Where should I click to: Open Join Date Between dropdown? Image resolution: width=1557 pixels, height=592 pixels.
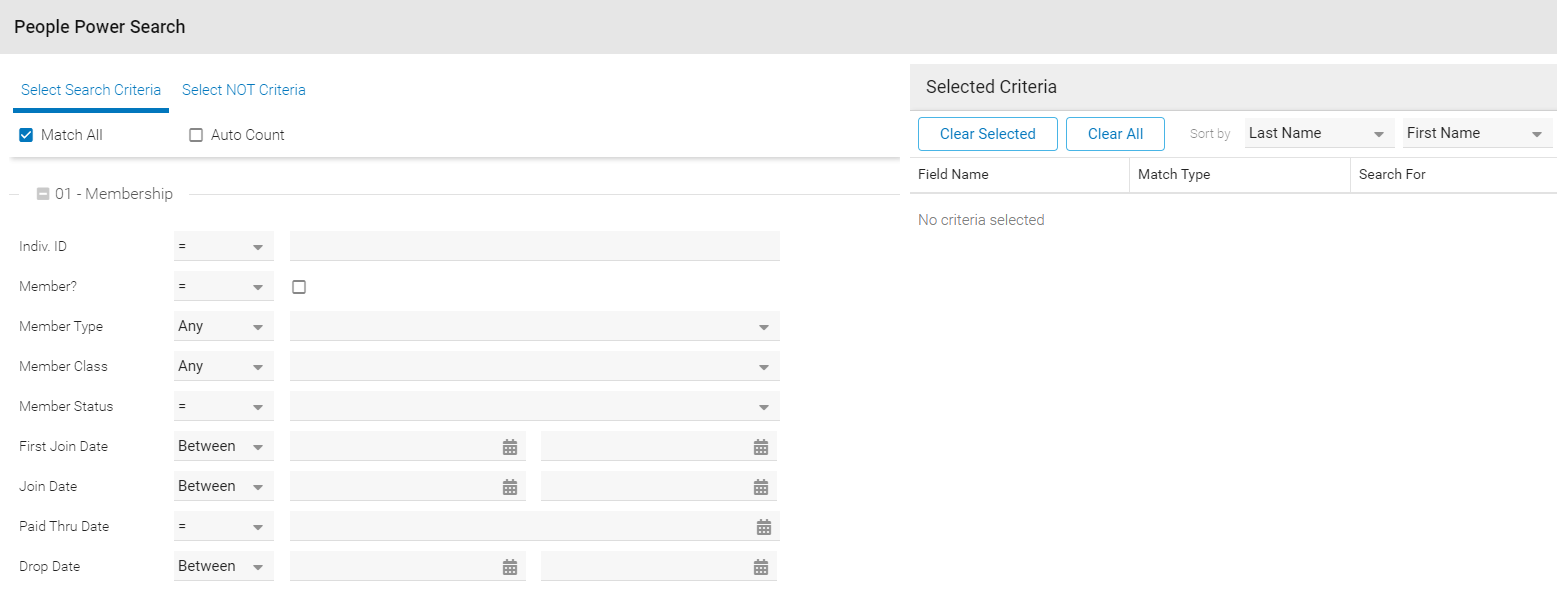click(224, 486)
